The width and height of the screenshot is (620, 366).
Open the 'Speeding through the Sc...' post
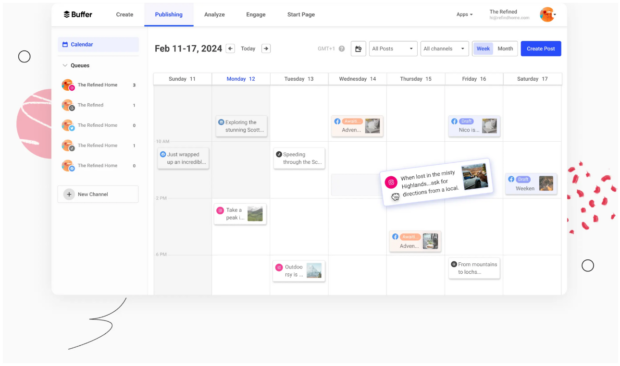pyautogui.click(x=299, y=158)
